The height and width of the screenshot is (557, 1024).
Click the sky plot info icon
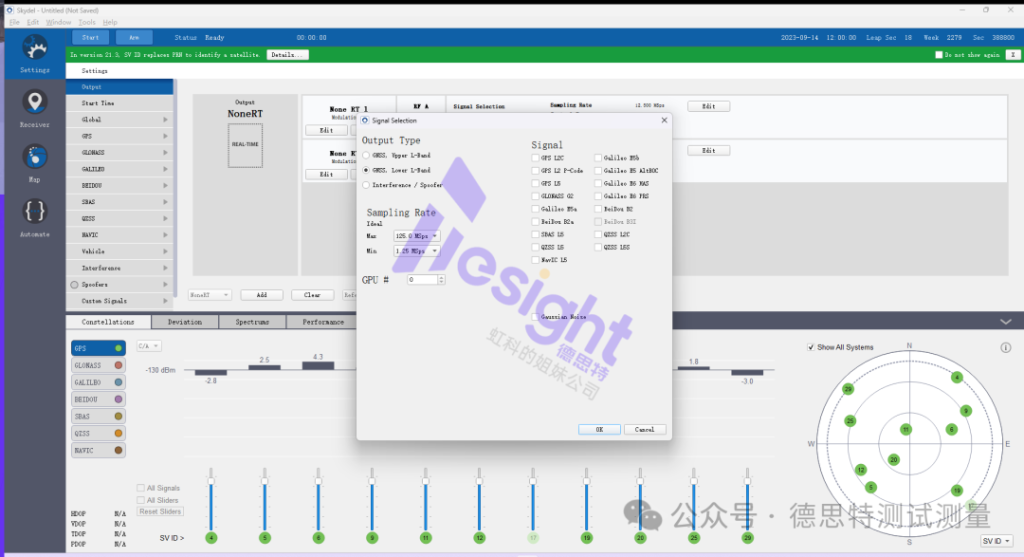(x=1006, y=347)
